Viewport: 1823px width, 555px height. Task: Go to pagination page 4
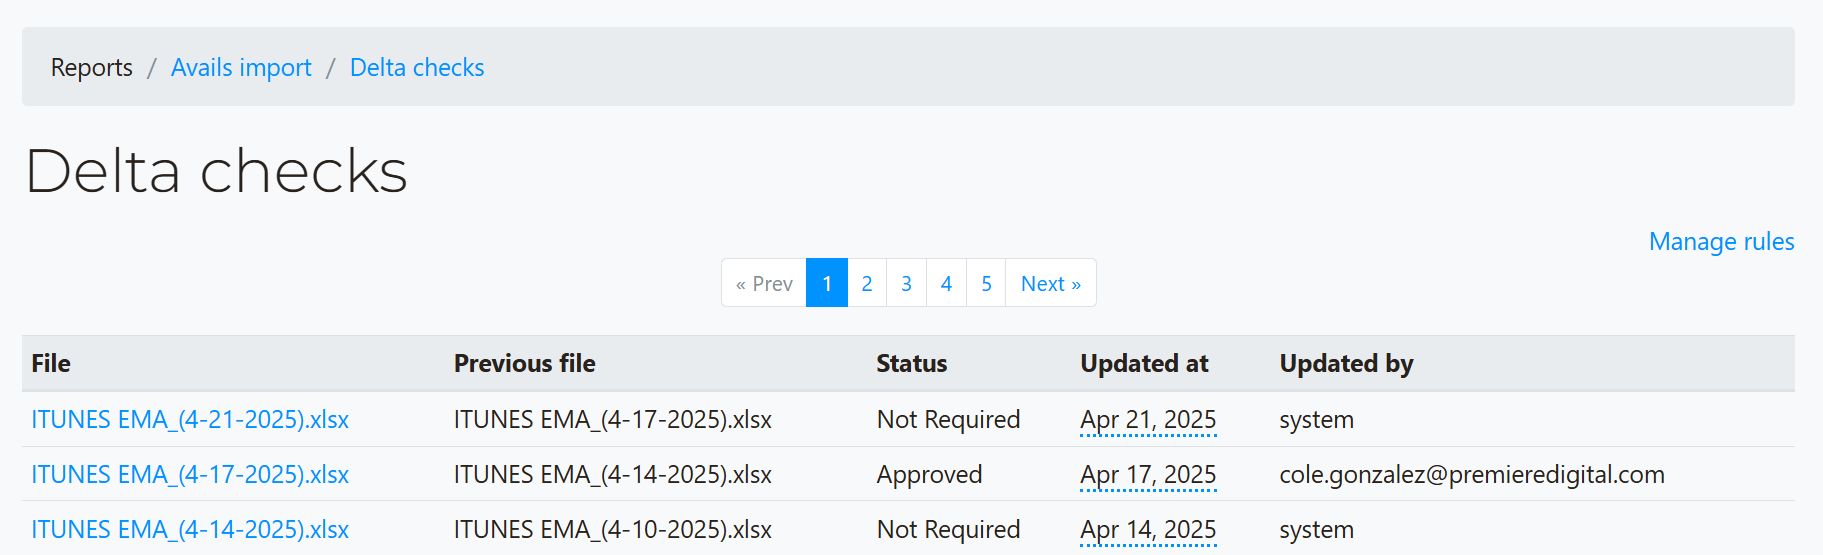click(947, 283)
